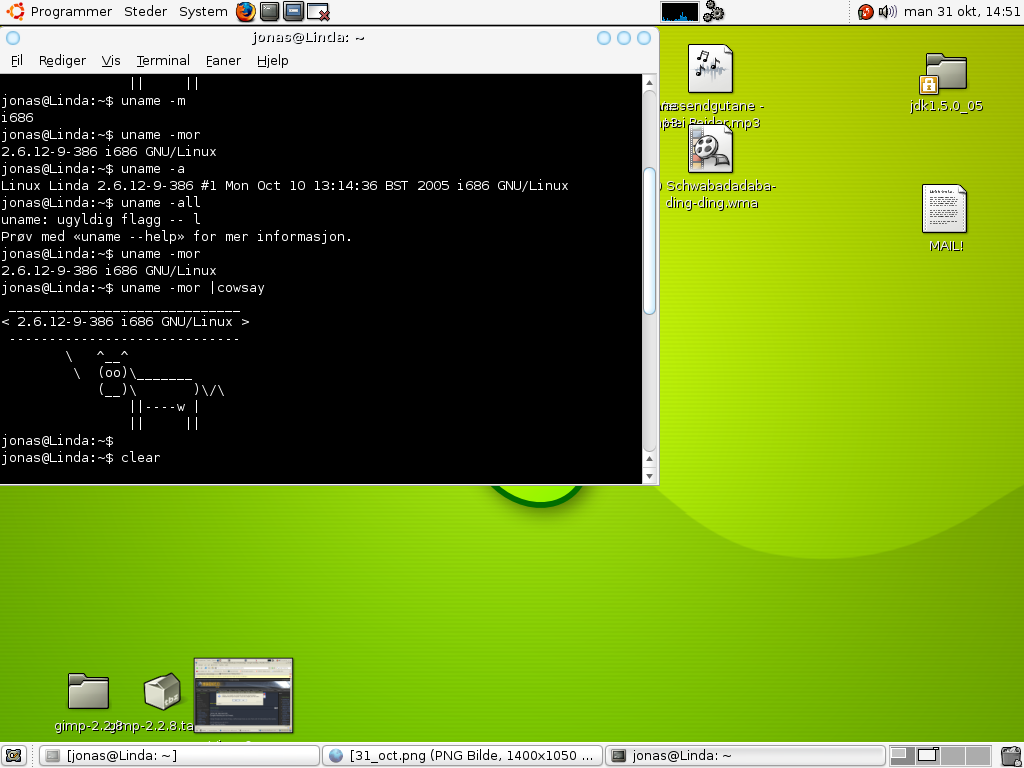Open the system monitor graph applet
This screenshot has height=768, width=1024.
pyautogui.click(x=679, y=12)
